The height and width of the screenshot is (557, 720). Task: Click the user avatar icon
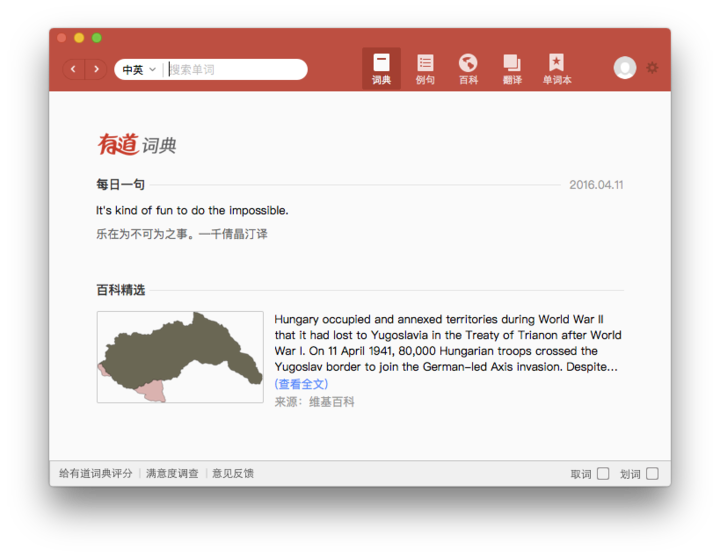click(625, 68)
